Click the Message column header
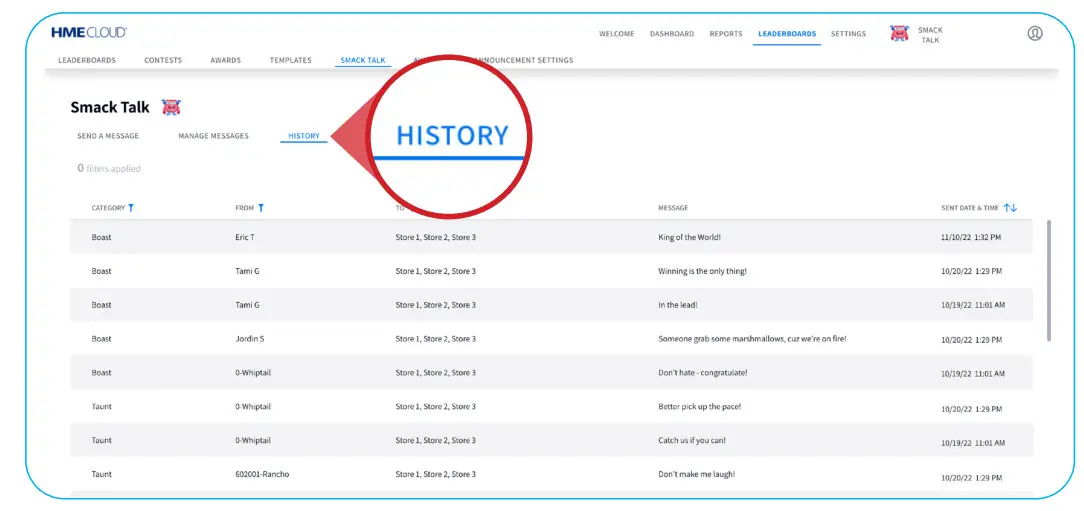The image size is (1084, 511). [673, 208]
